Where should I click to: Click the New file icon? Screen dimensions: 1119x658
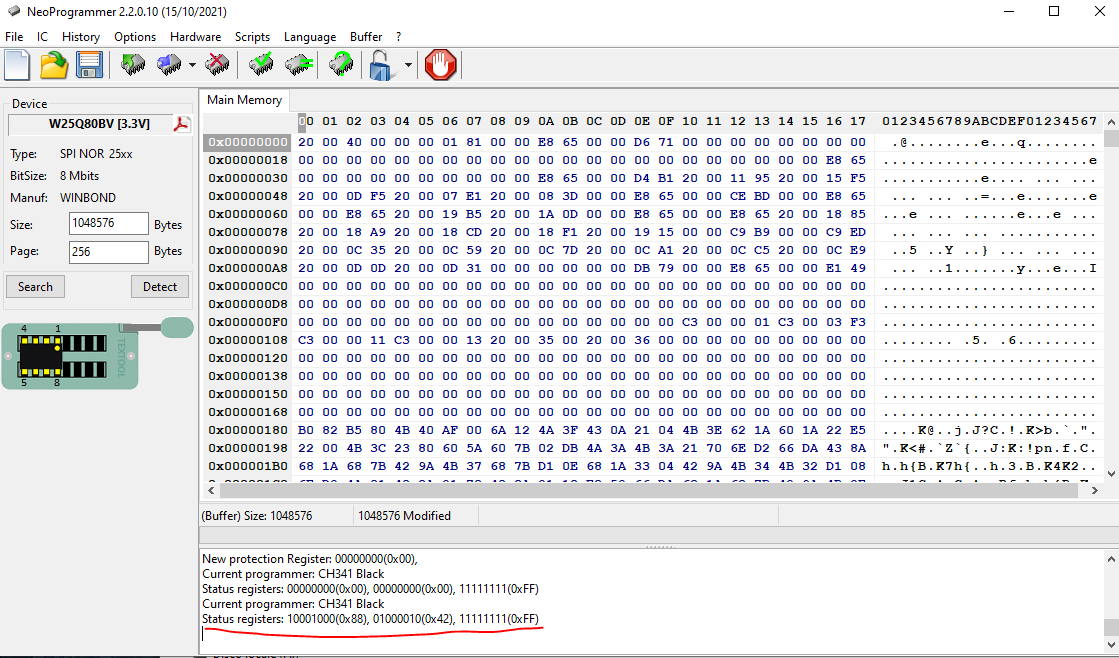click(x=17, y=66)
